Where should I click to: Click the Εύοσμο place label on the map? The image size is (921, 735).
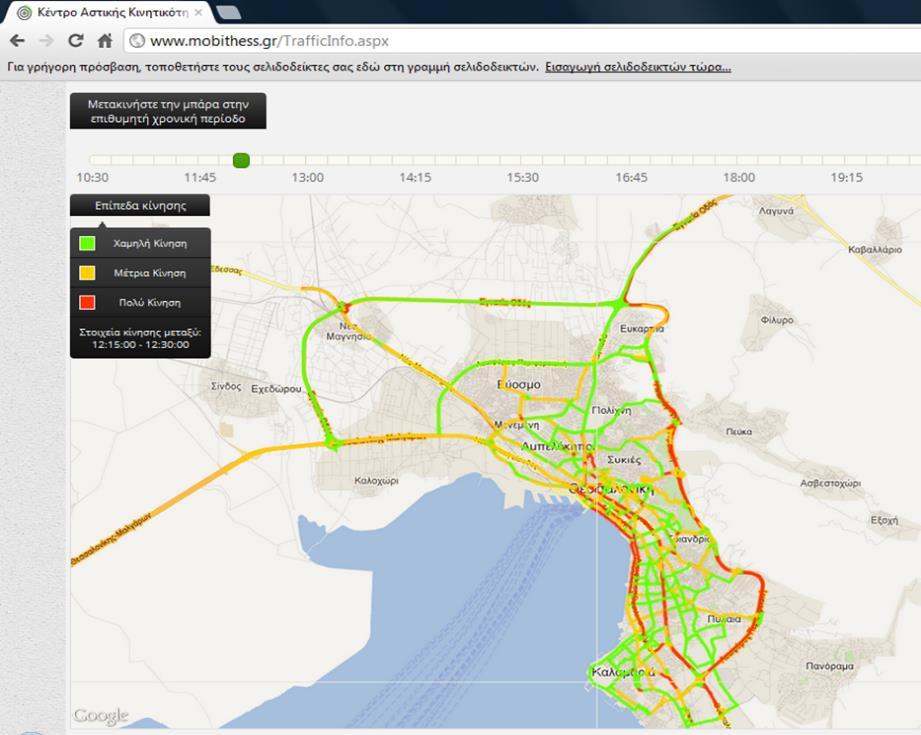click(519, 385)
